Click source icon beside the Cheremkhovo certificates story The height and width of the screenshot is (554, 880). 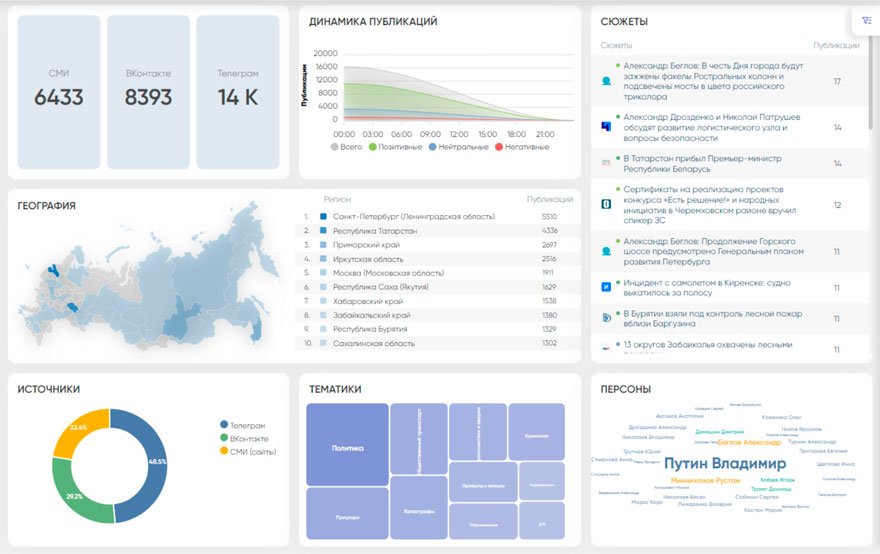pyautogui.click(x=606, y=204)
